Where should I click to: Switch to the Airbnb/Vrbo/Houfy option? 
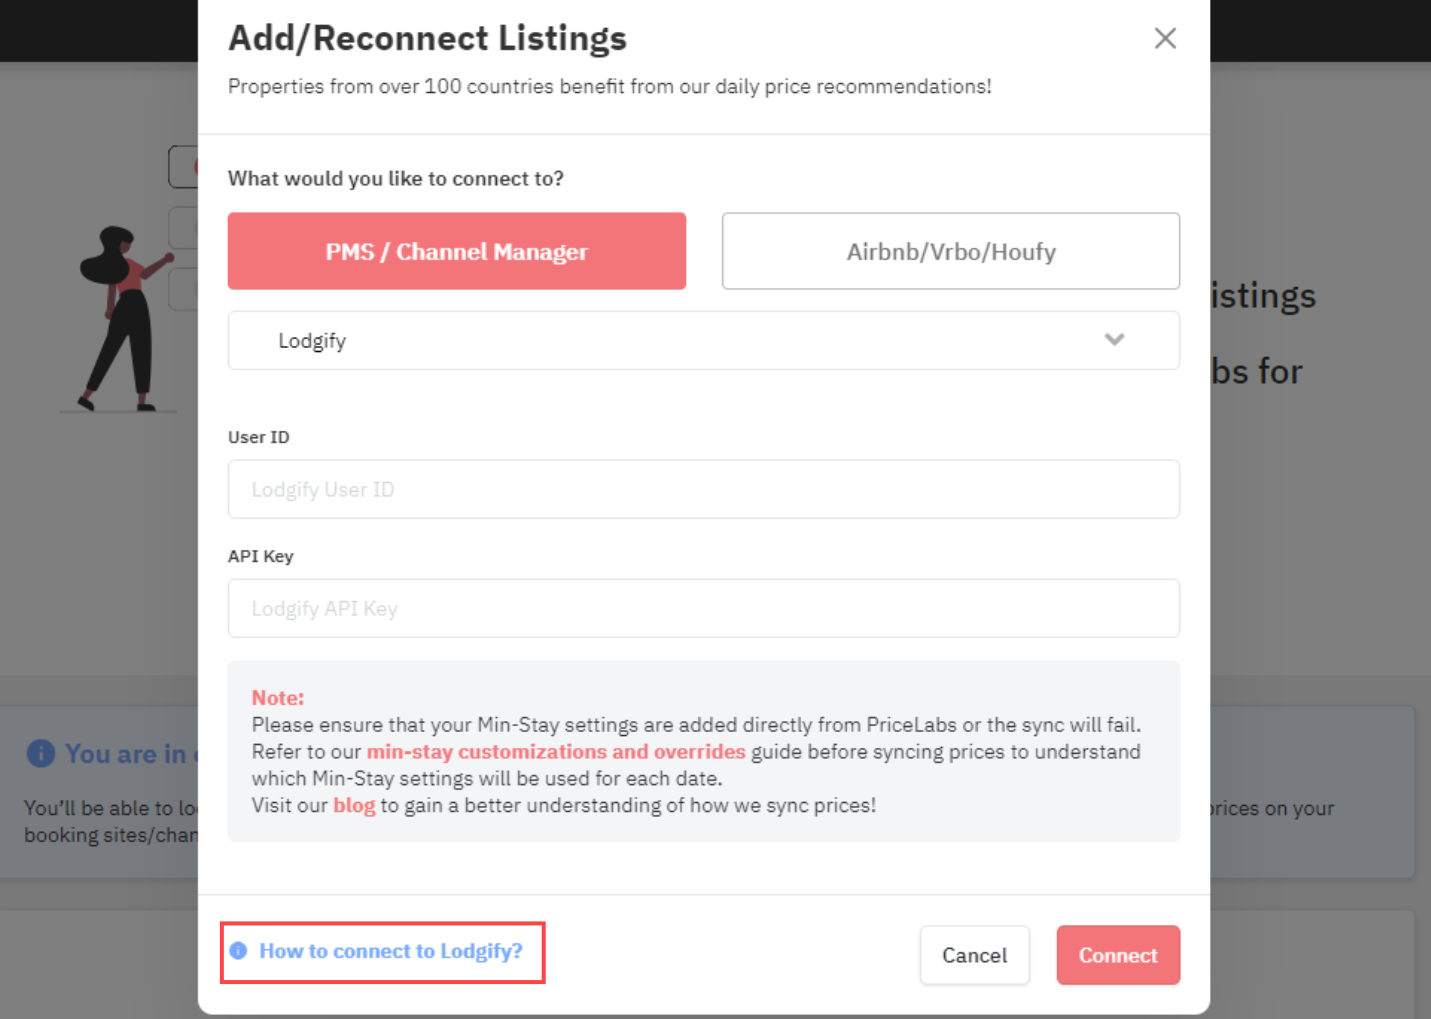(951, 251)
